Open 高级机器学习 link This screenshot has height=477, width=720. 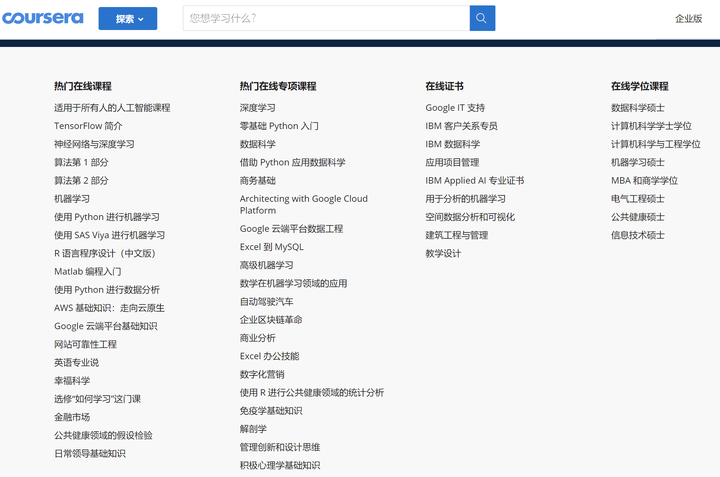(x=266, y=265)
